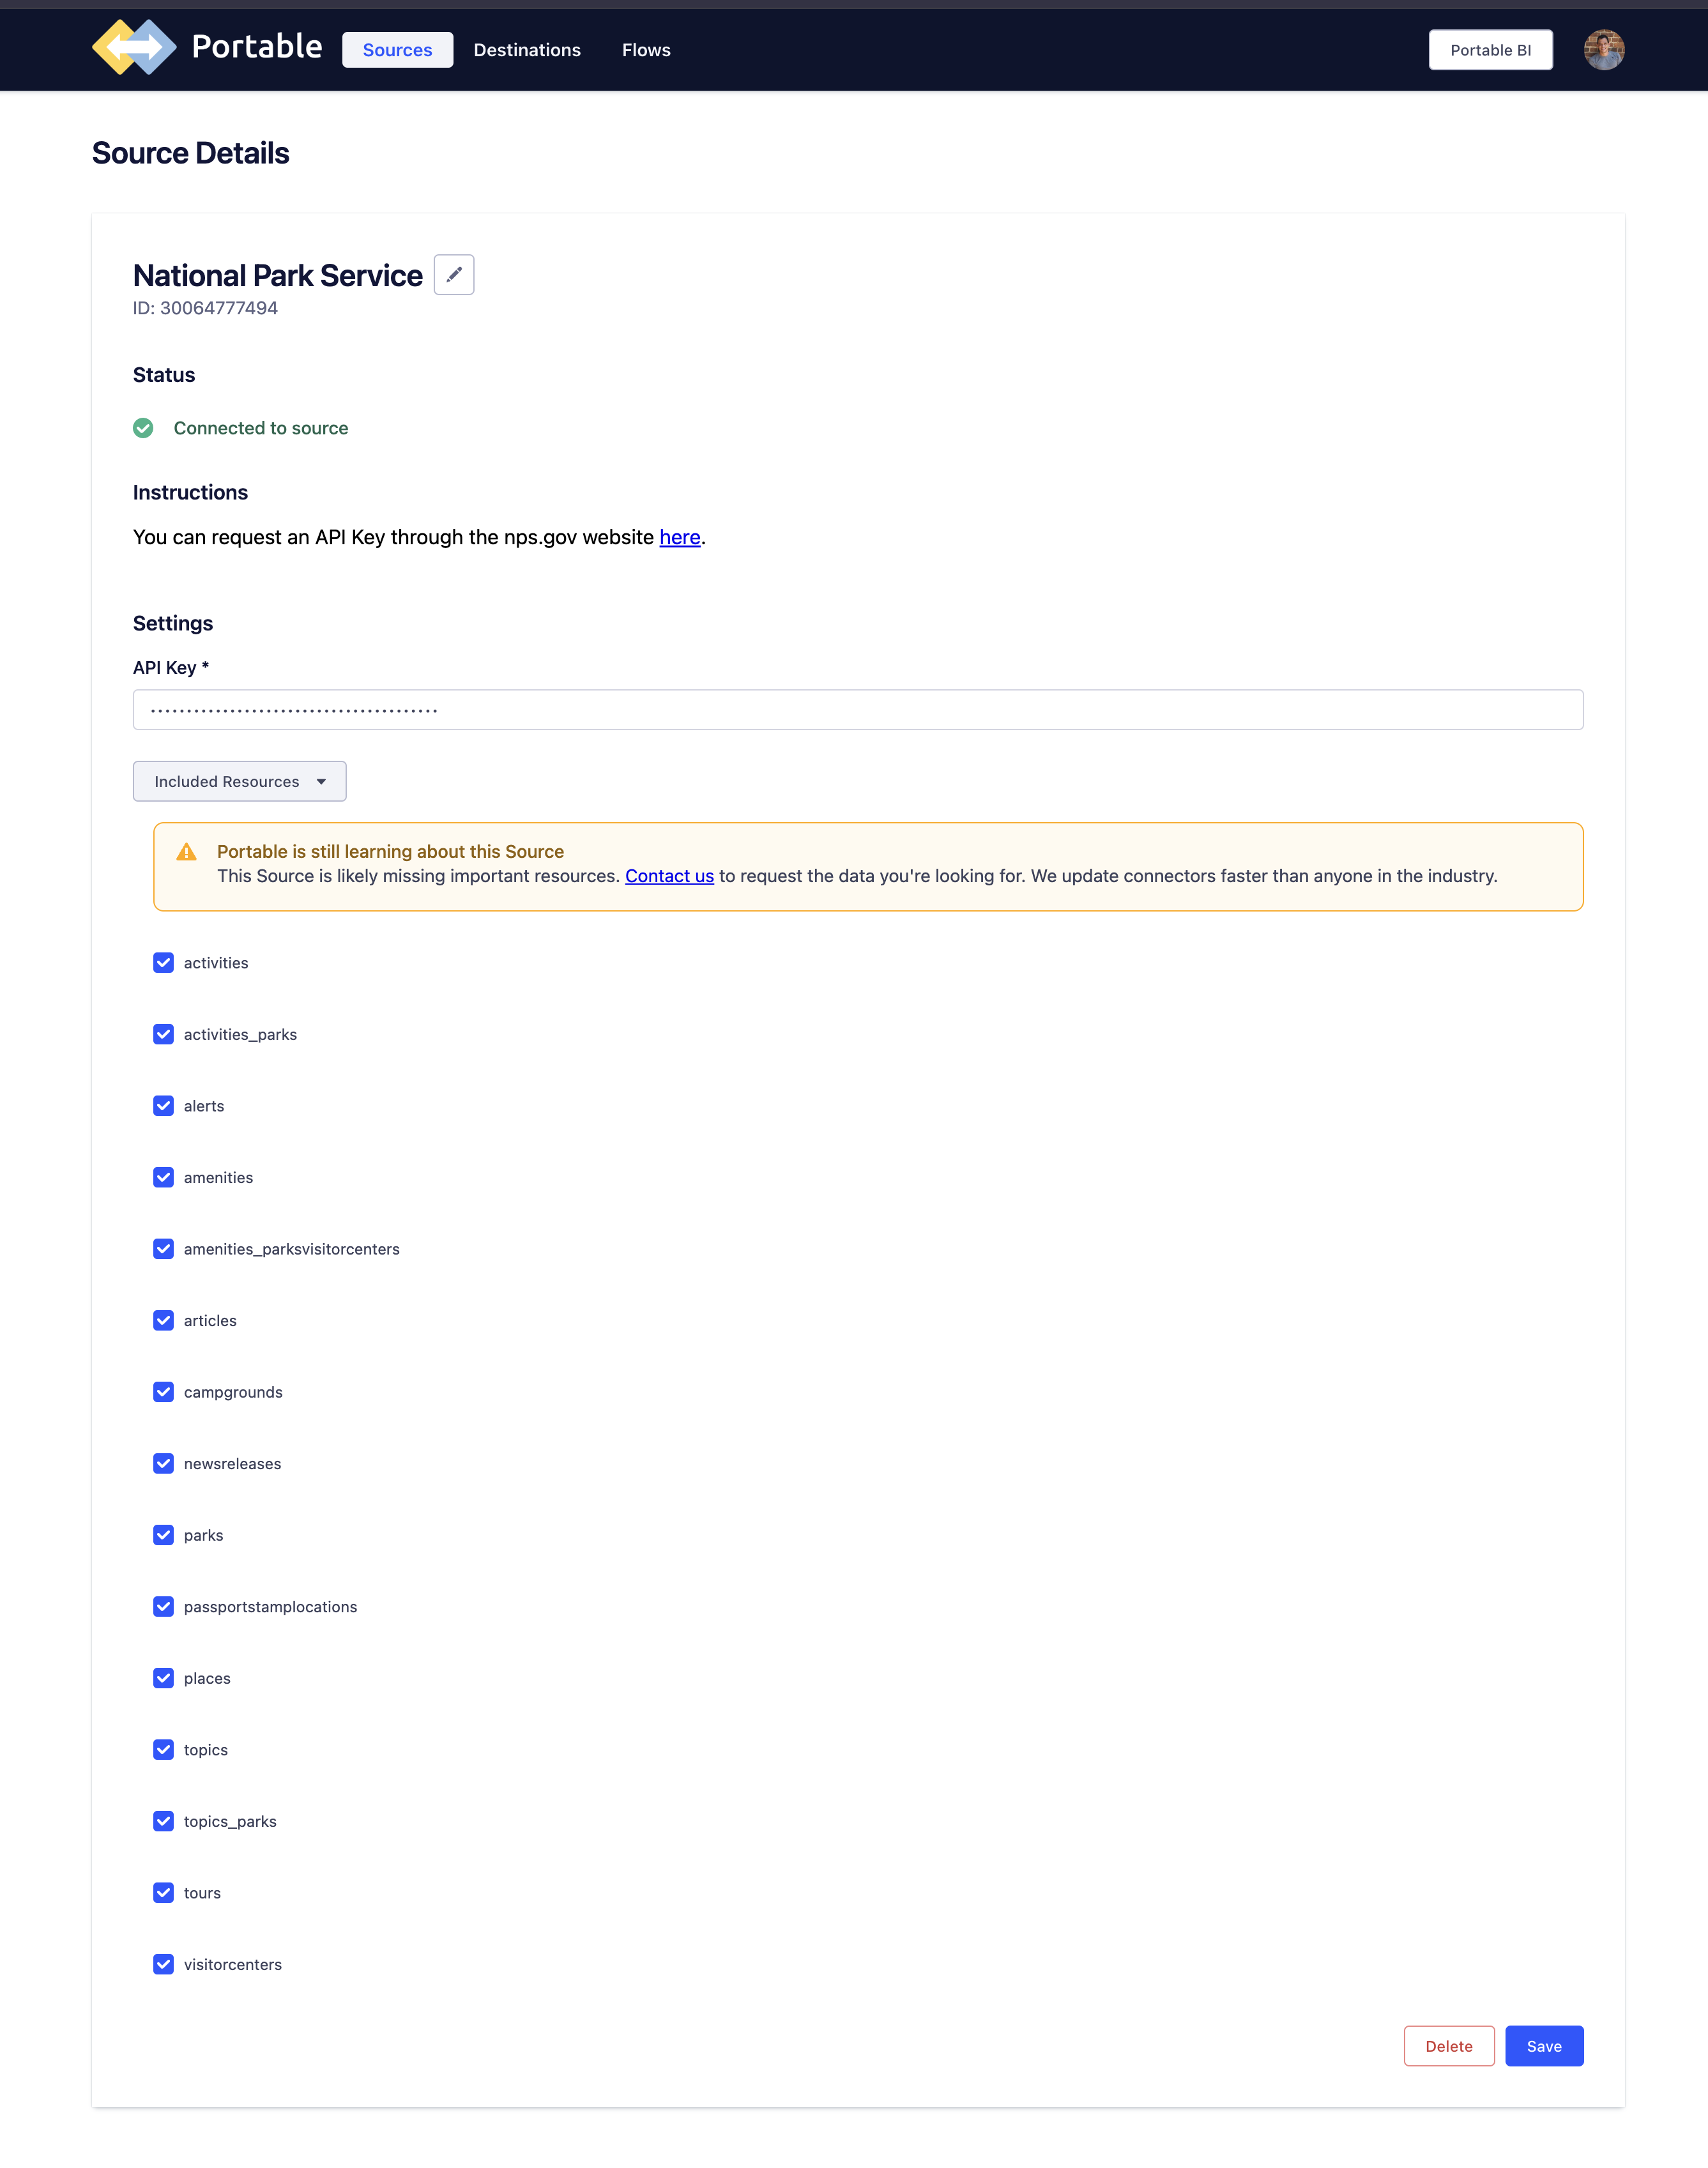The image size is (1708, 2168).
Task: Click the Portable BI button
Action: [1490, 49]
